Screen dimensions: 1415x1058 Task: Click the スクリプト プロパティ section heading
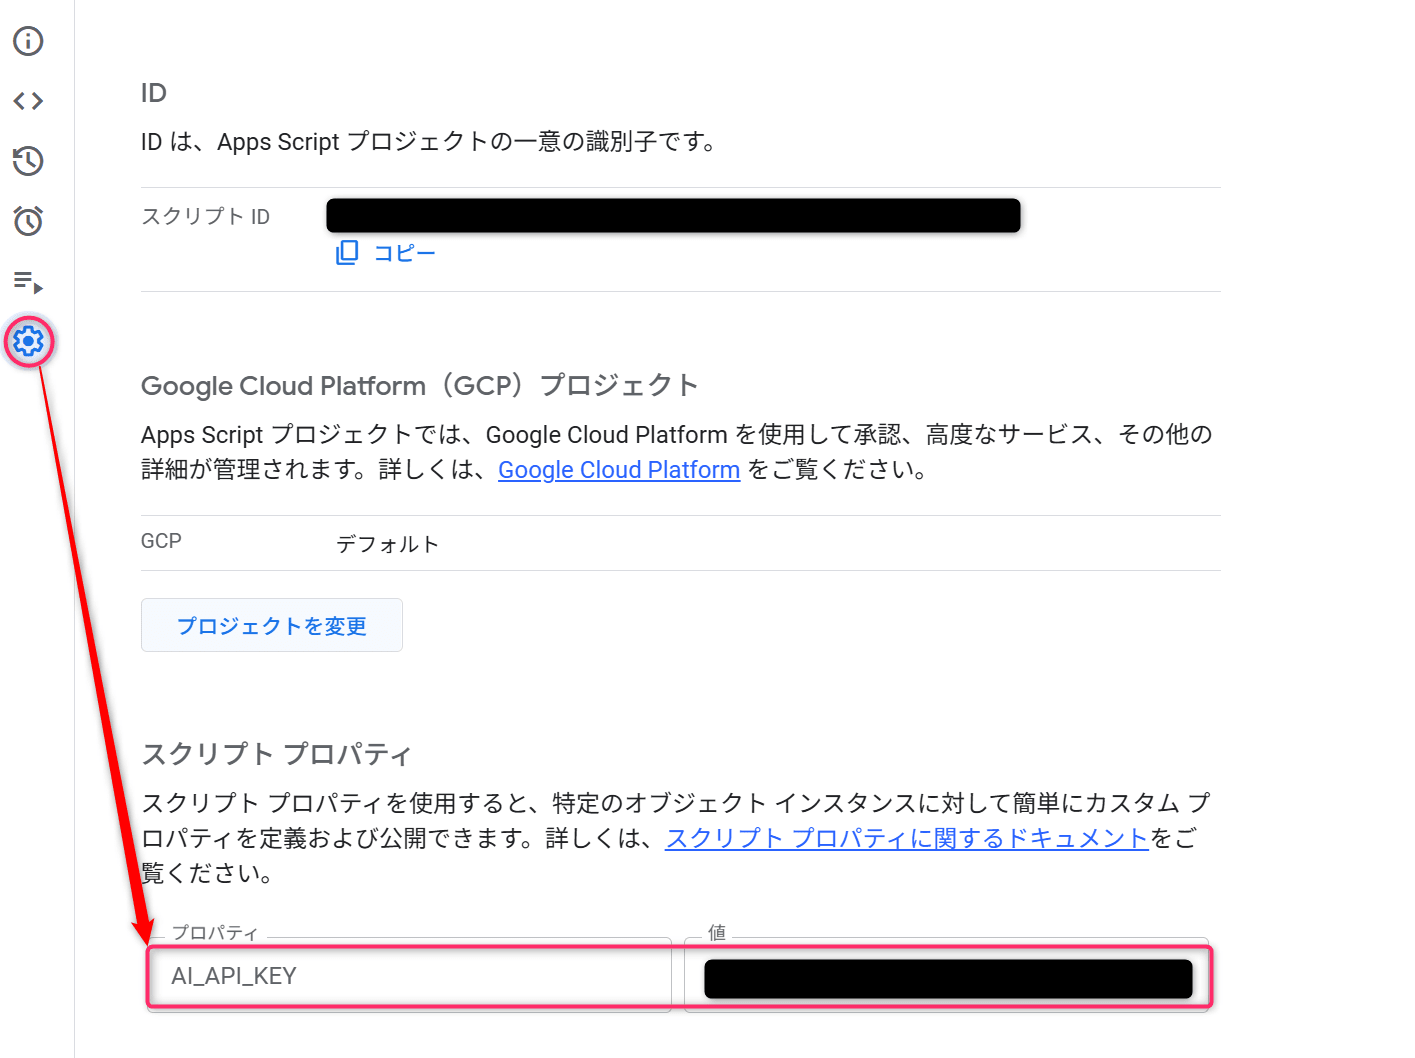pyautogui.click(x=276, y=754)
